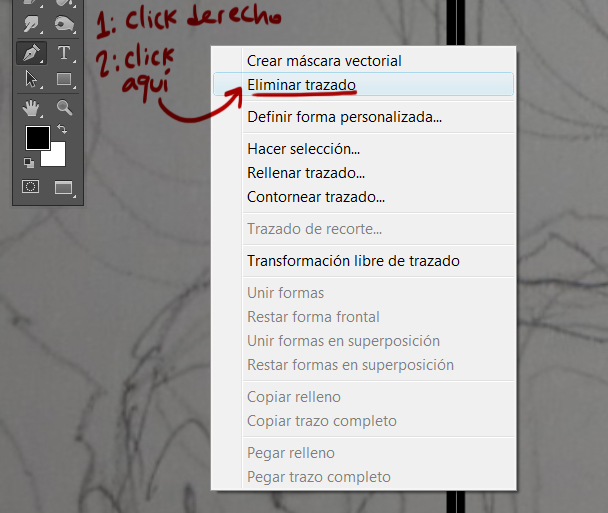Choose Crear máscara vectorial

(363, 61)
